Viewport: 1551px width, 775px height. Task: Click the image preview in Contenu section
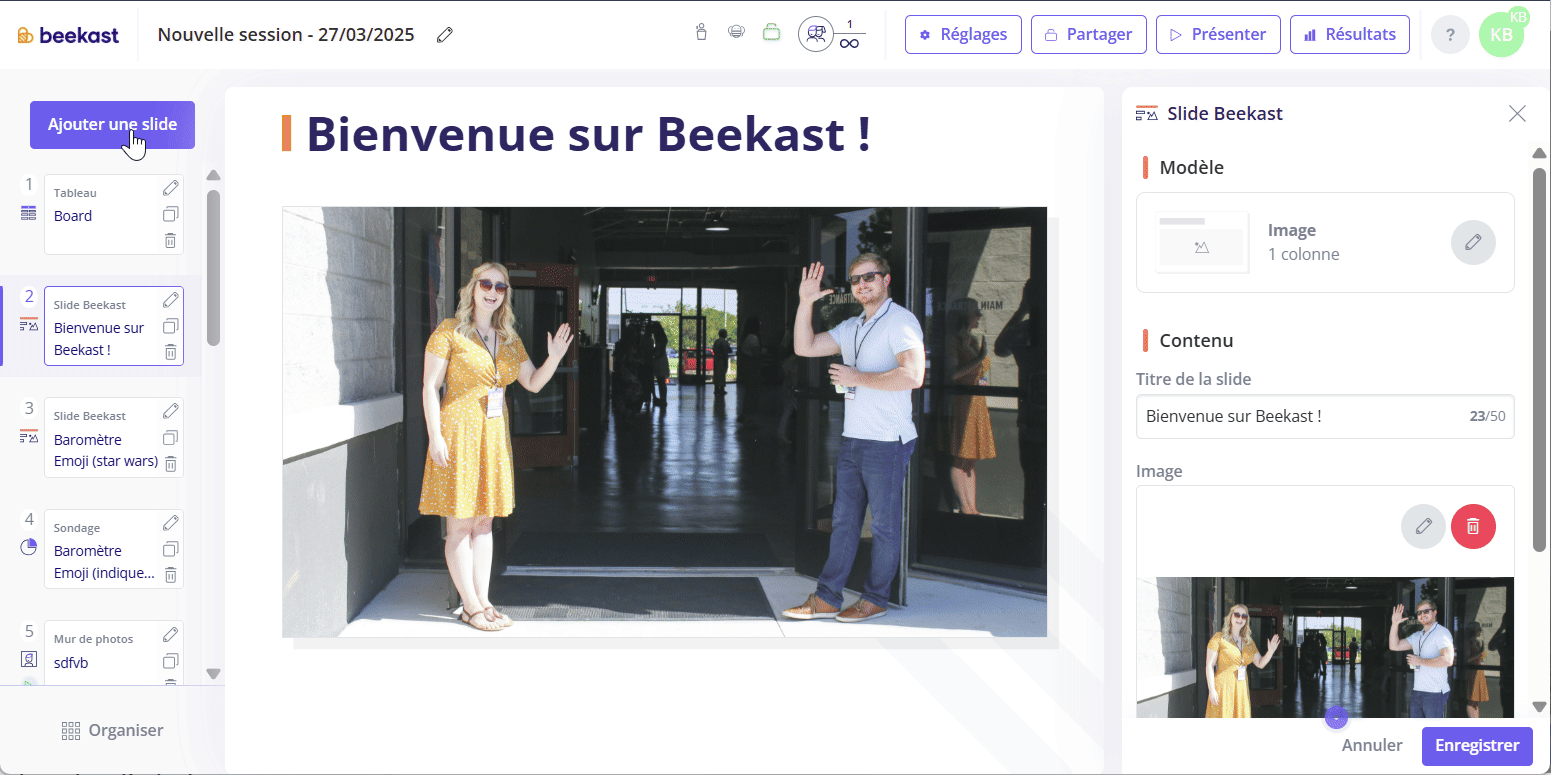1325,647
